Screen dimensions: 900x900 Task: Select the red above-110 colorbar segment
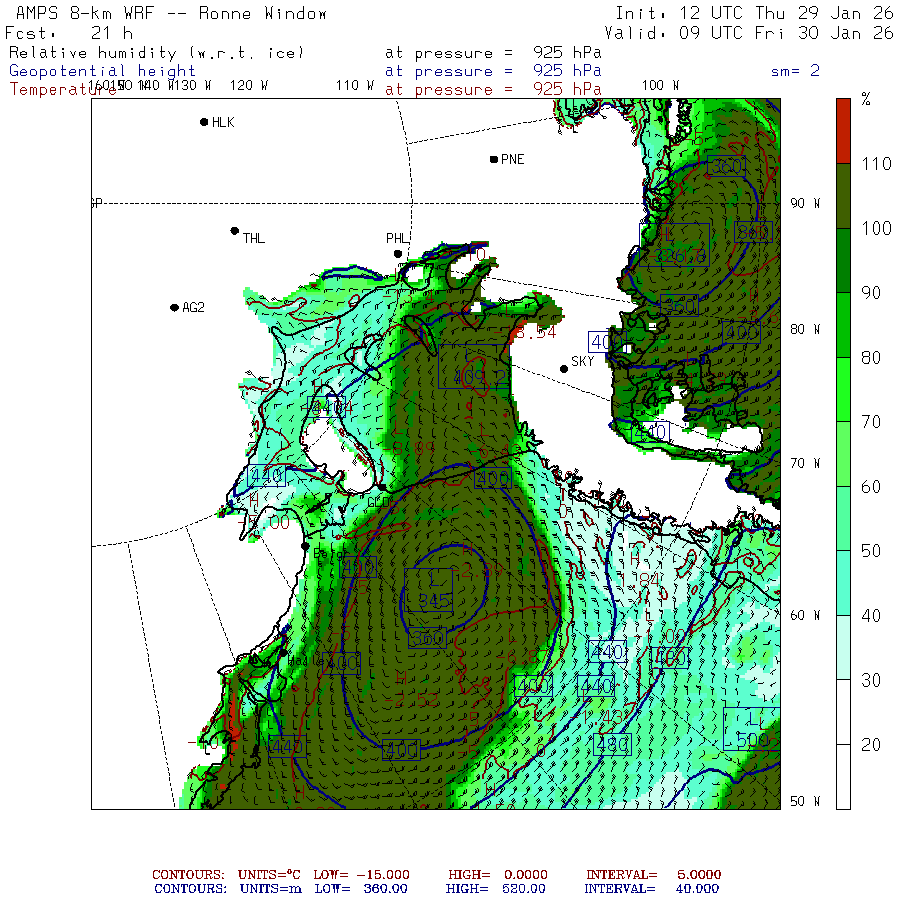tap(843, 131)
